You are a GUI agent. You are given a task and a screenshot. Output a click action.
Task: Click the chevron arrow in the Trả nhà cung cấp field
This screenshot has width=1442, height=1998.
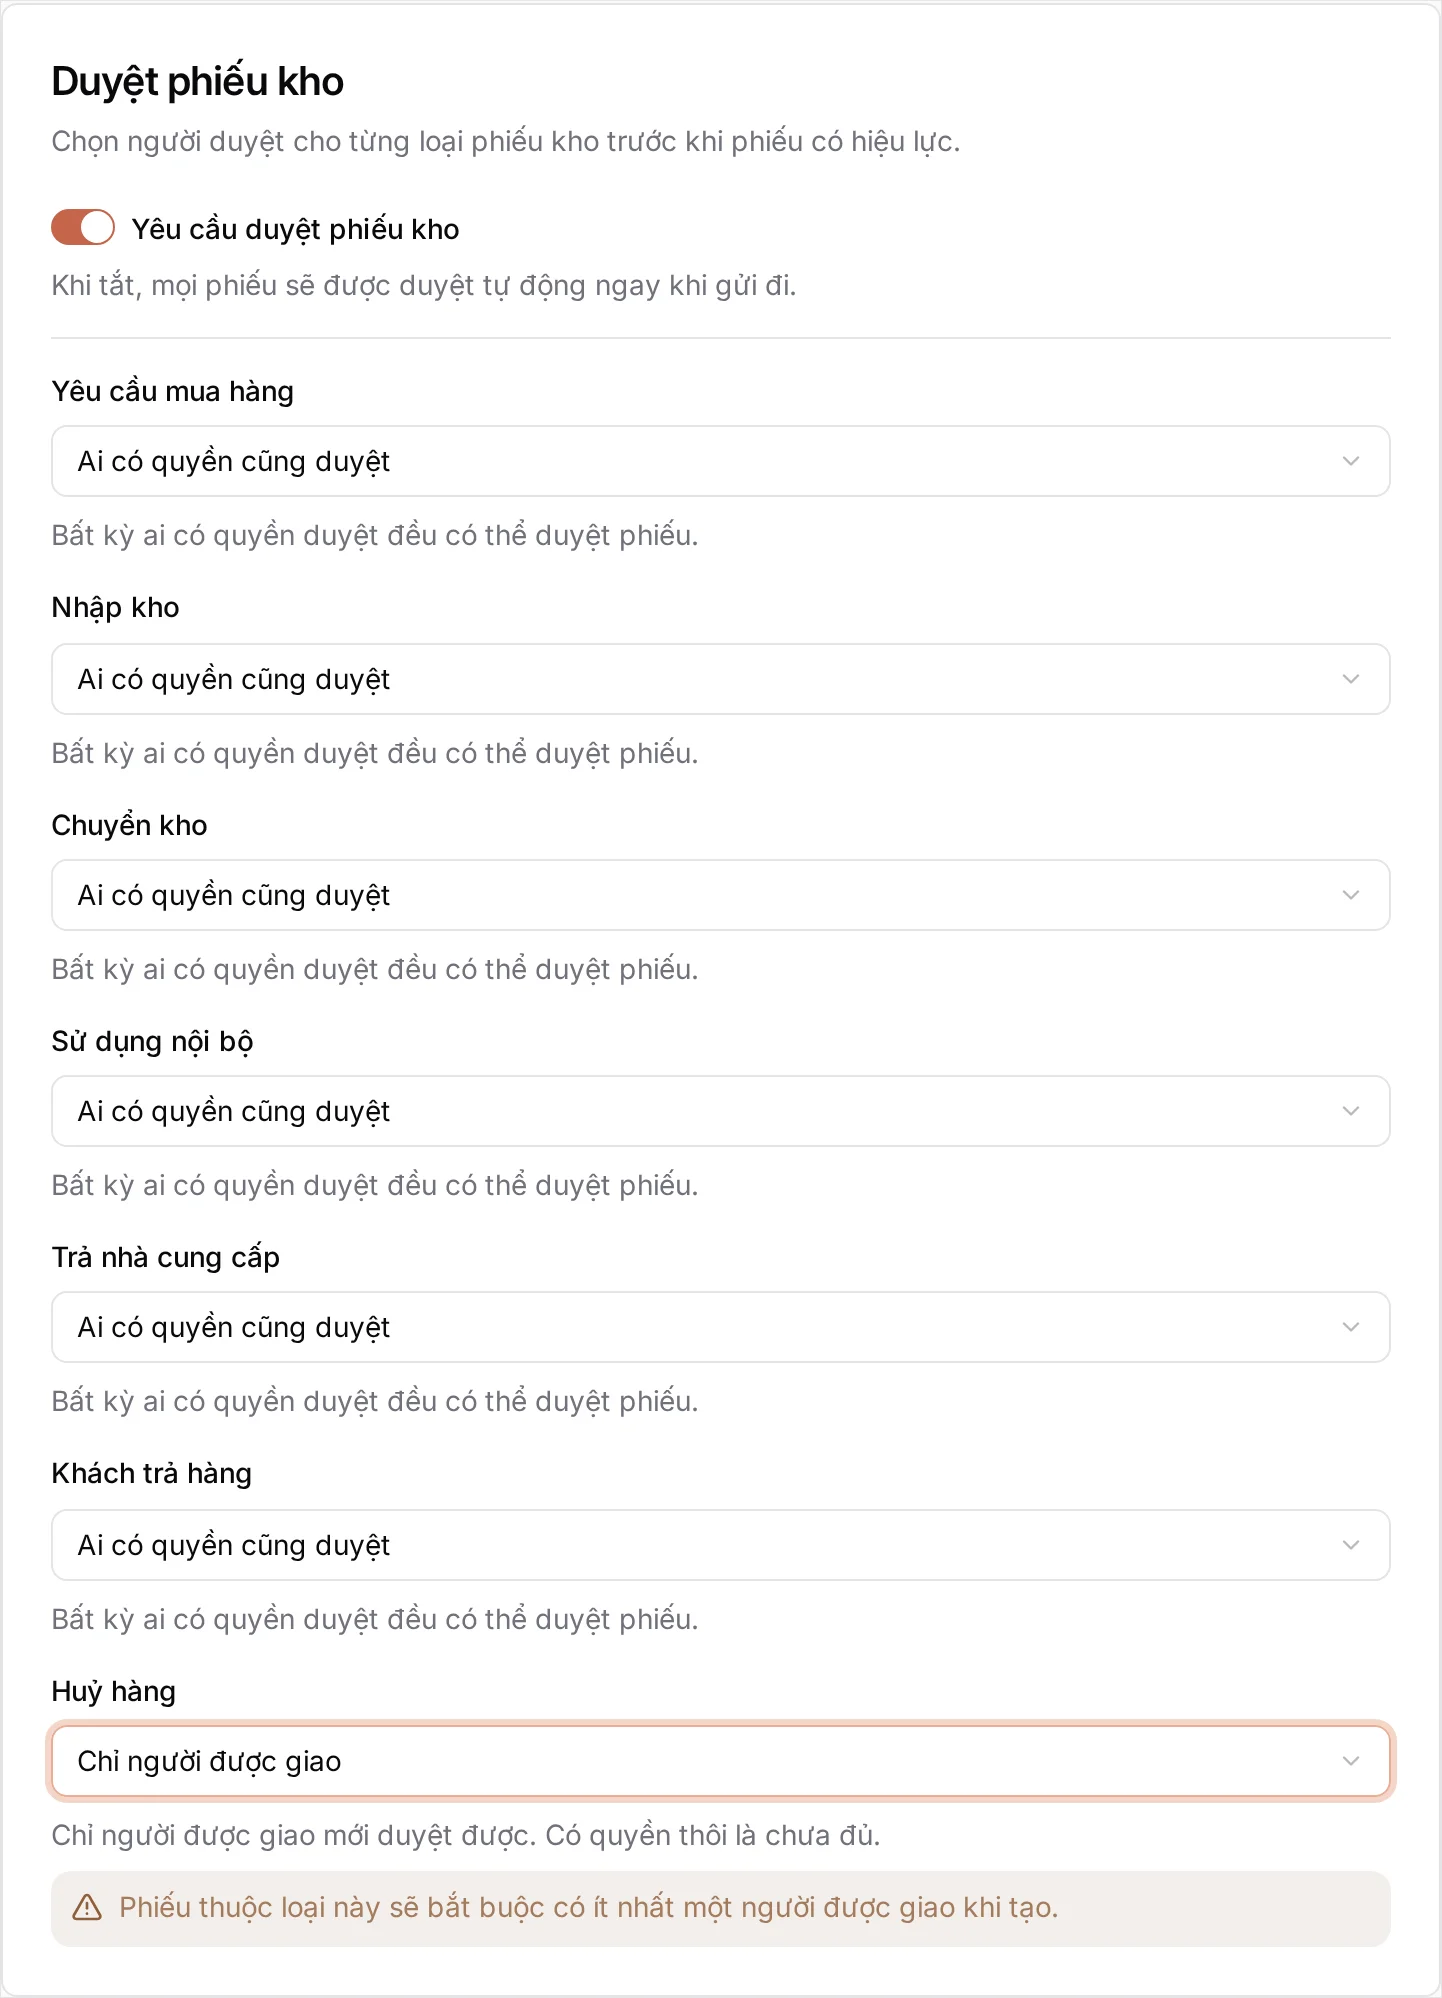[x=1351, y=1327]
